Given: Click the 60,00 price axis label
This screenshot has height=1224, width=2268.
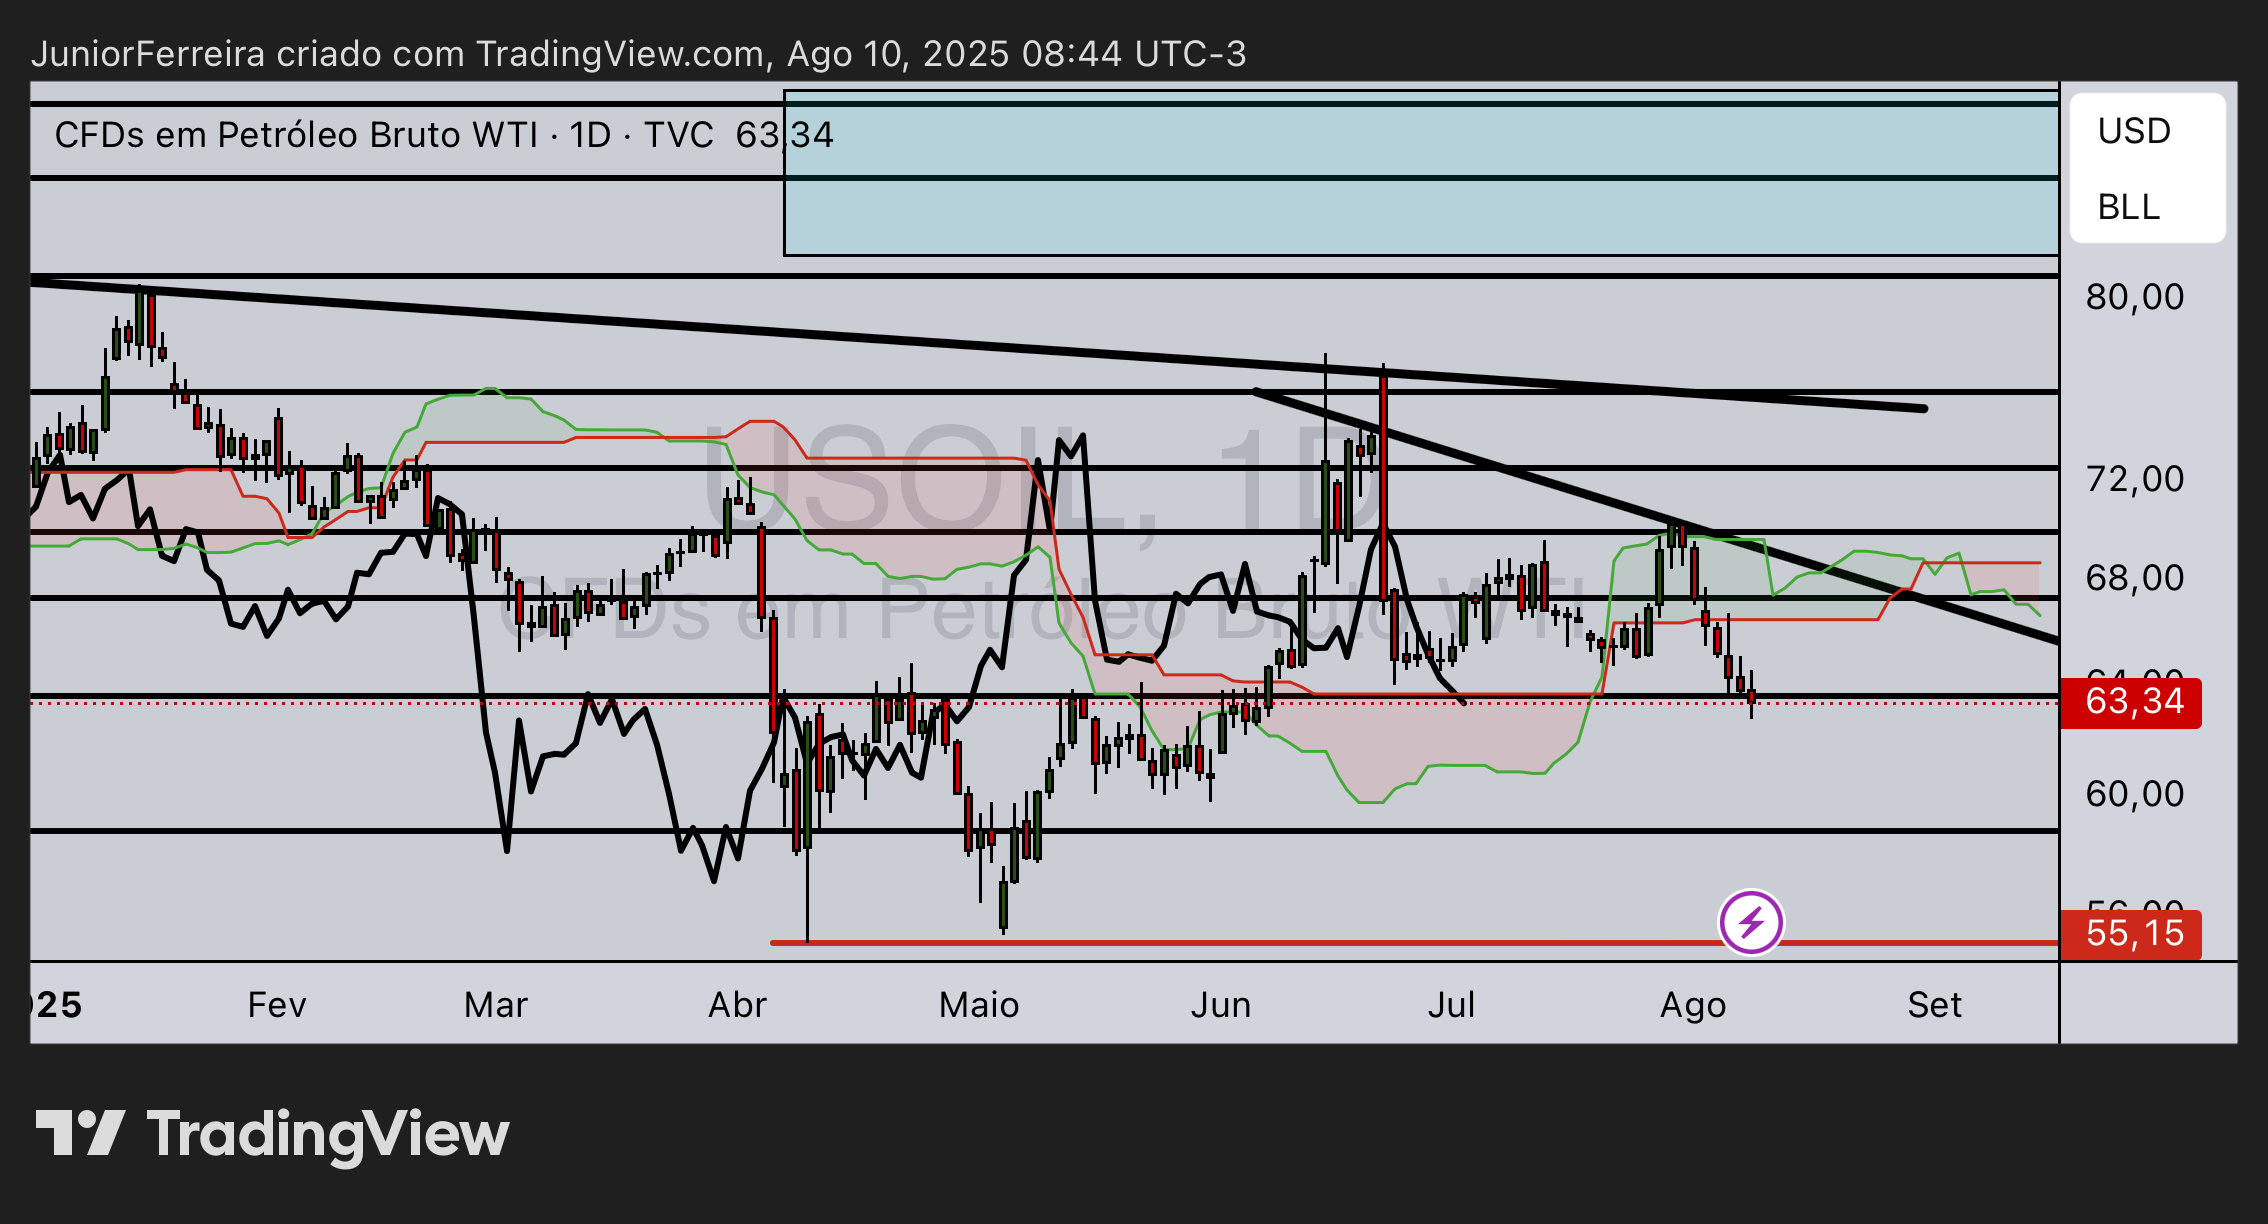Looking at the screenshot, I should click(2134, 794).
